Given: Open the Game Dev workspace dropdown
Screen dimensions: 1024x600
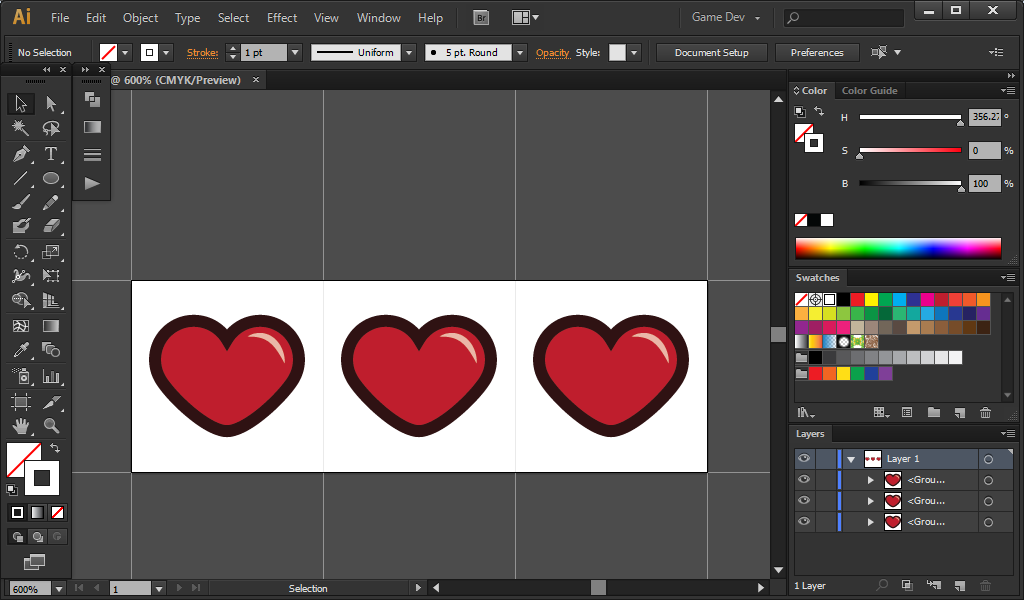Looking at the screenshot, I should click(726, 18).
